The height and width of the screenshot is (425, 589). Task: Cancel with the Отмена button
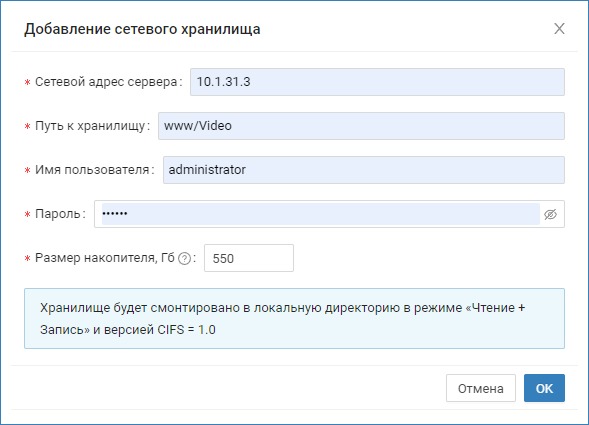pos(481,388)
